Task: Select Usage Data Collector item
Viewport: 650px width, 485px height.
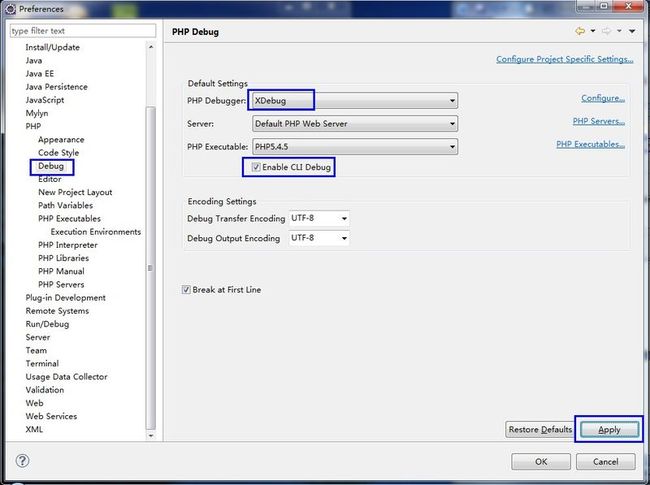Action: point(66,377)
